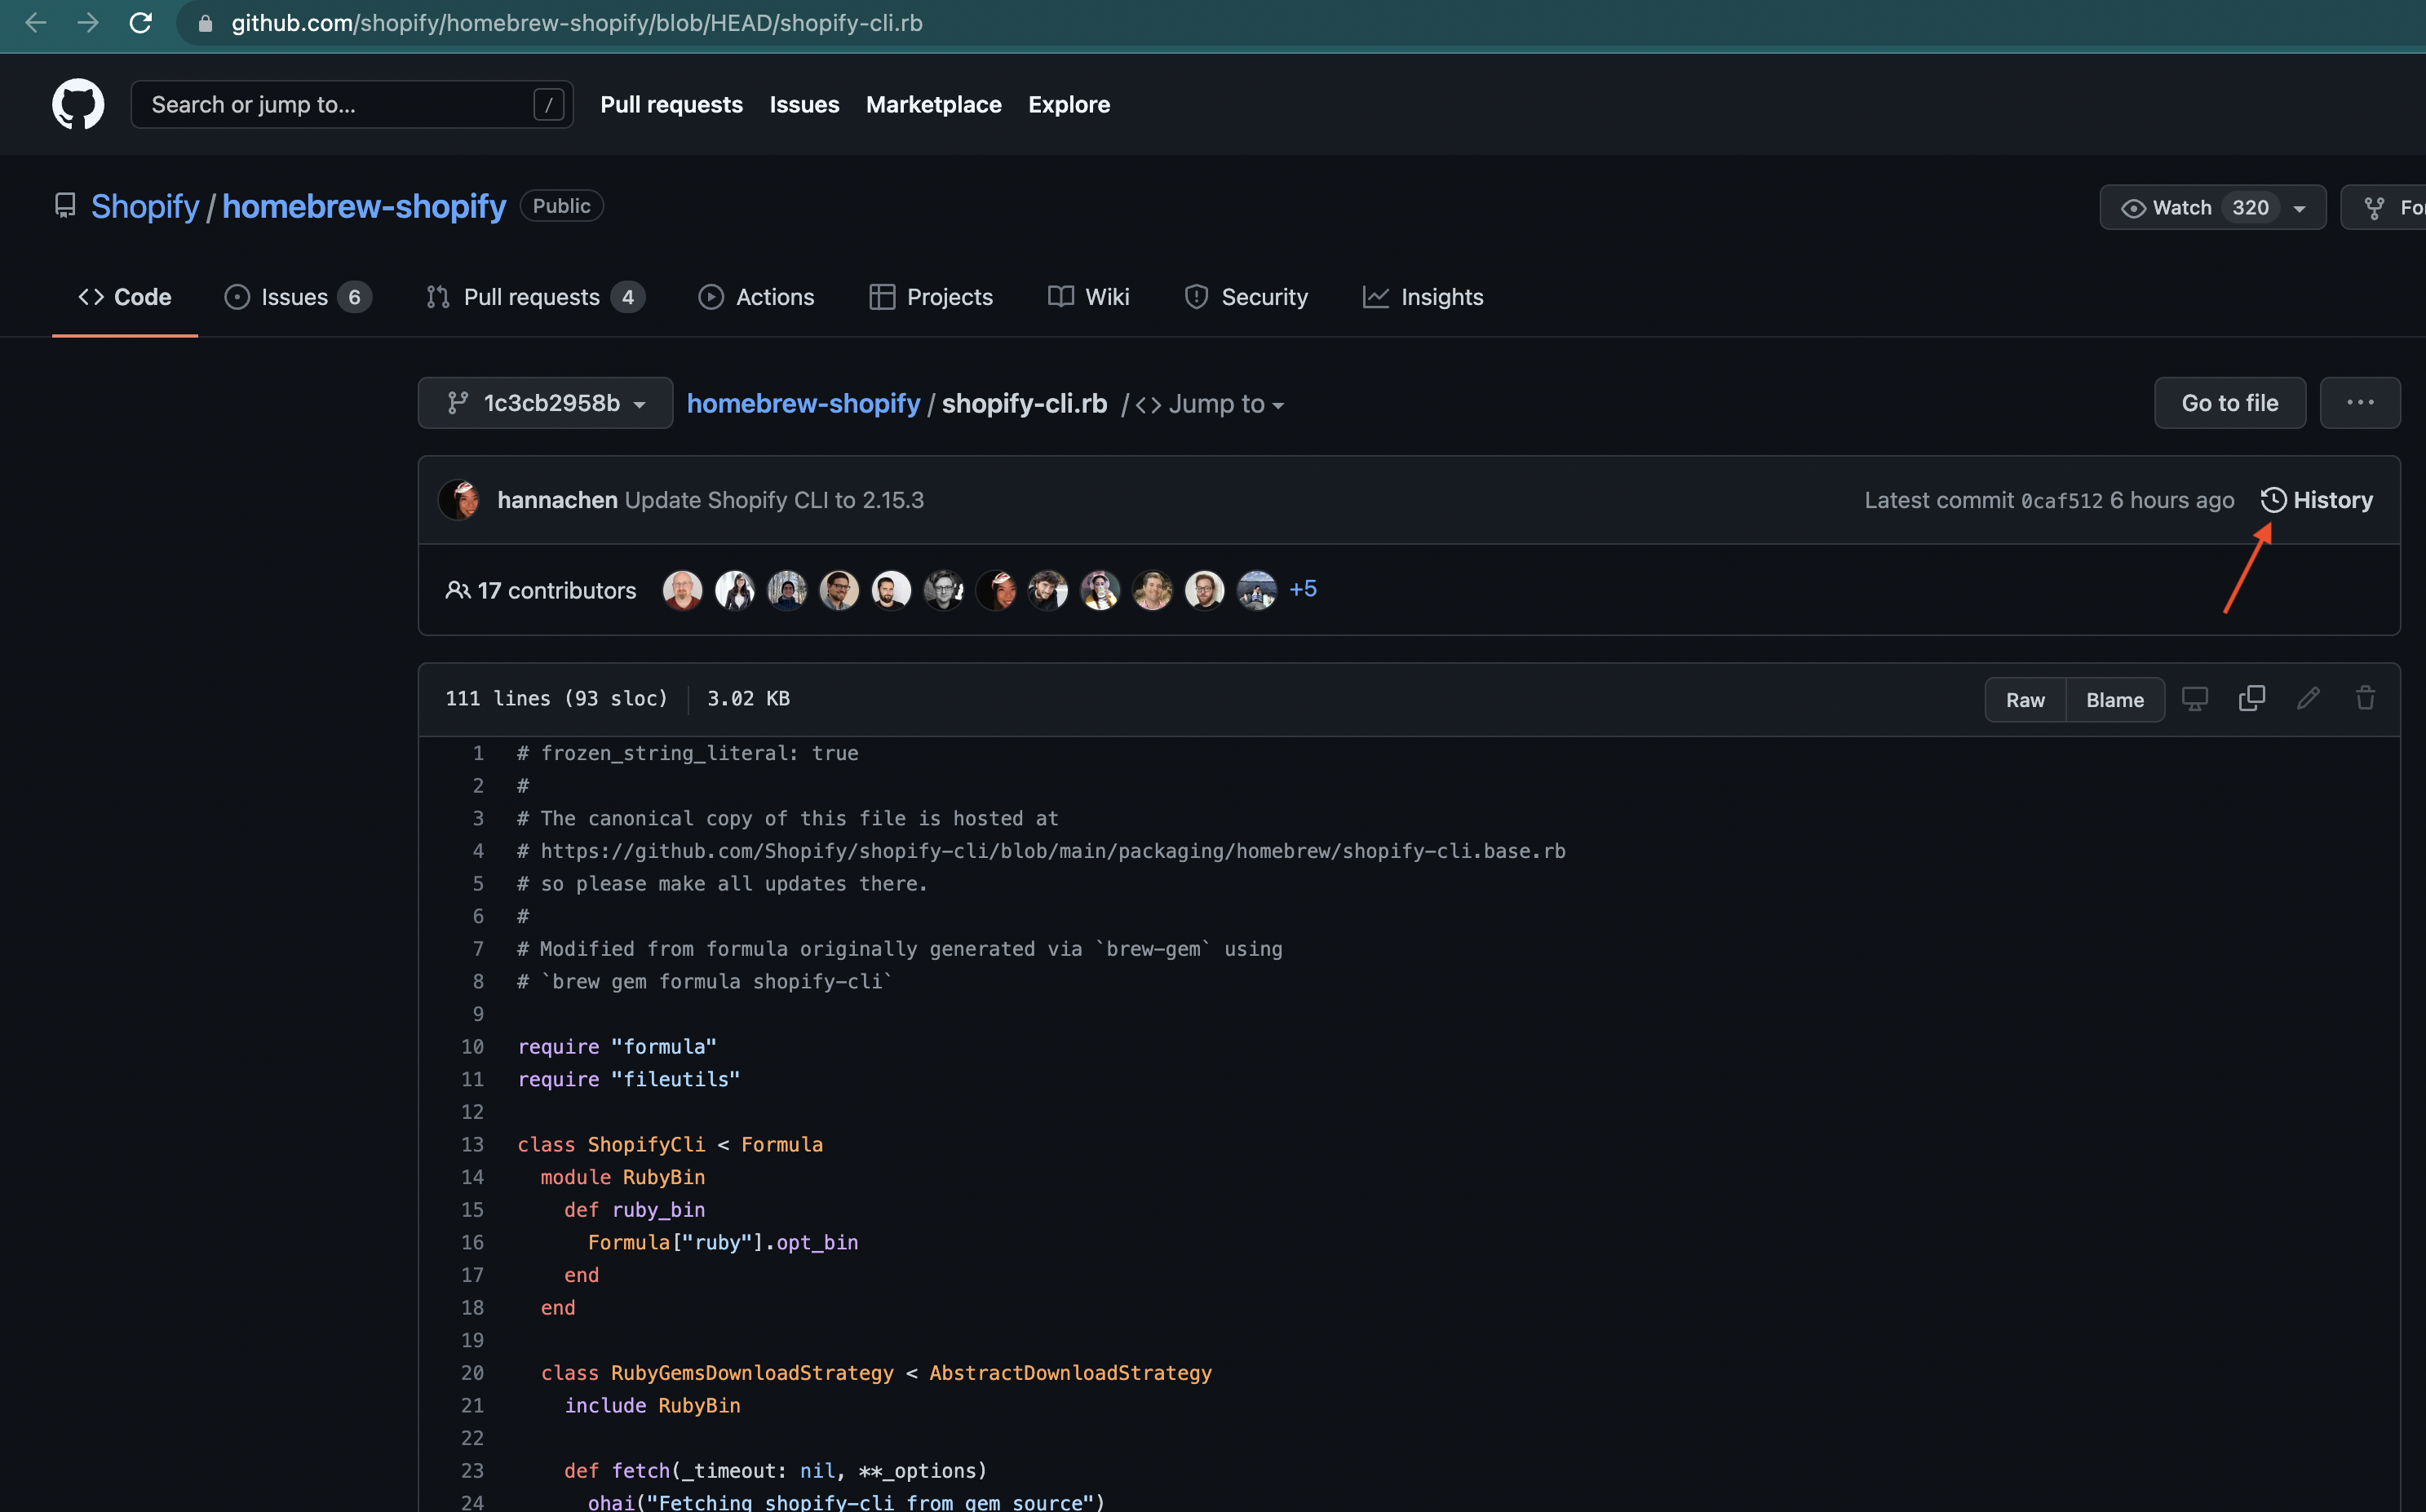Screen dimensions: 2426x1512
Task: Delete the file with the trash icon
Action: (2365, 698)
